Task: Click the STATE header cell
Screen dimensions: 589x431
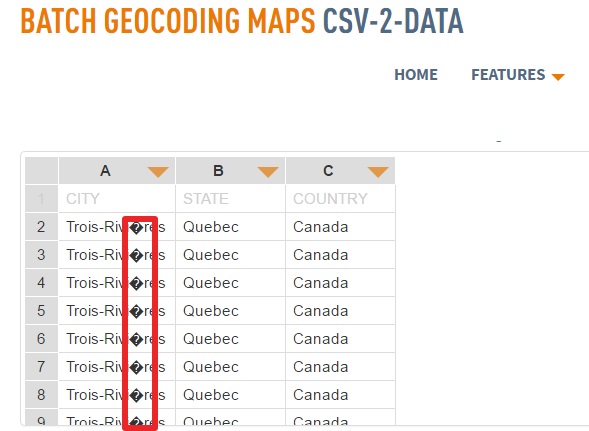Action: [230, 199]
